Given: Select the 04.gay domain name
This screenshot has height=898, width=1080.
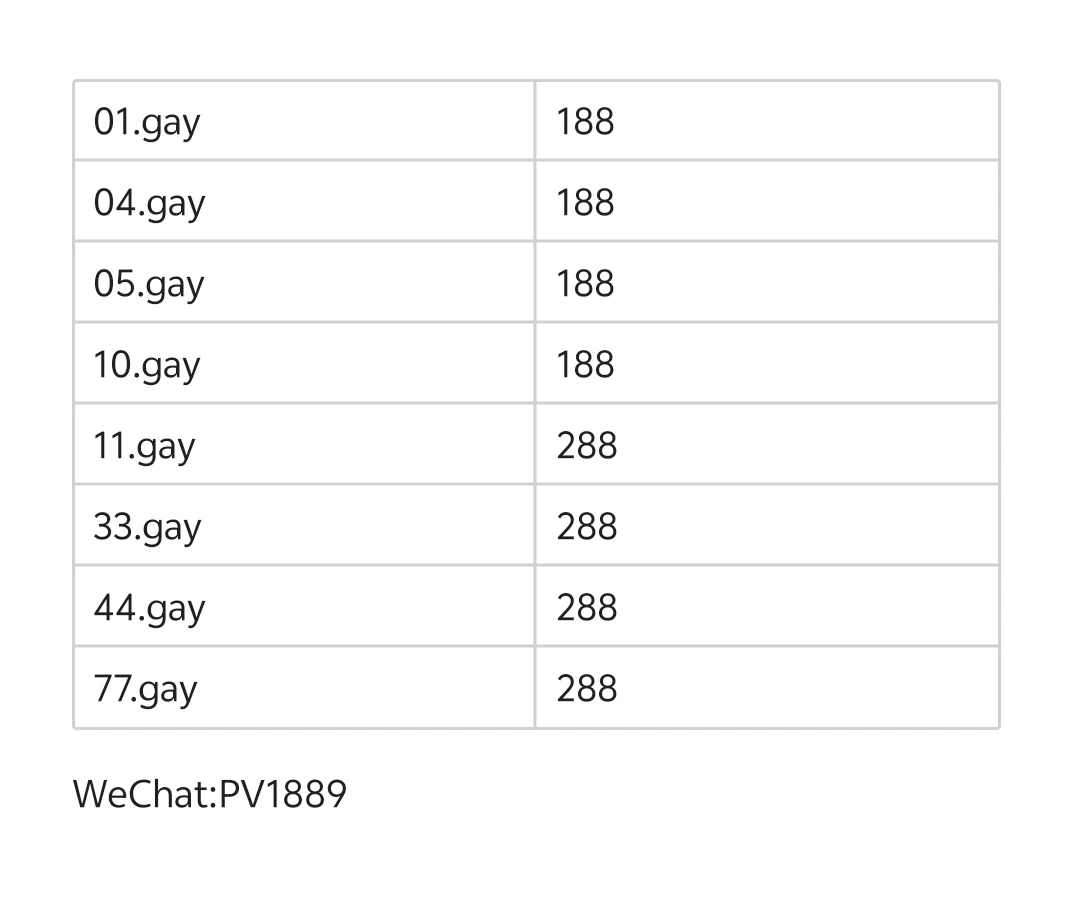Looking at the screenshot, I should pos(149,204).
